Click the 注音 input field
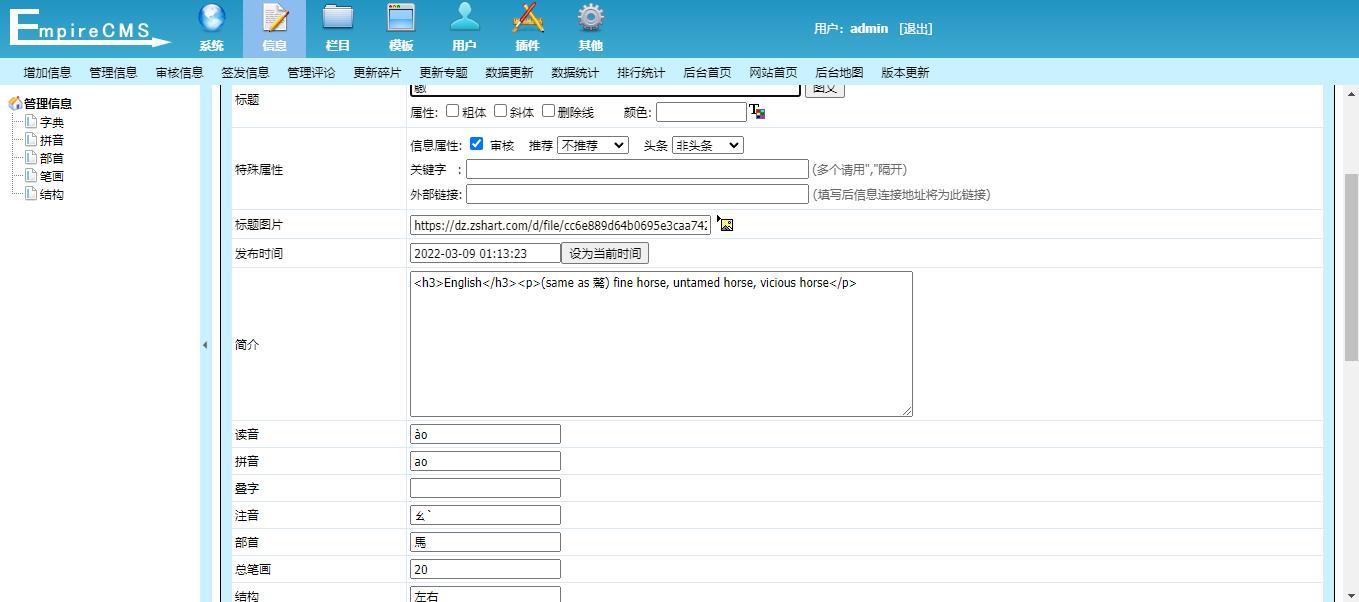 pos(485,515)
